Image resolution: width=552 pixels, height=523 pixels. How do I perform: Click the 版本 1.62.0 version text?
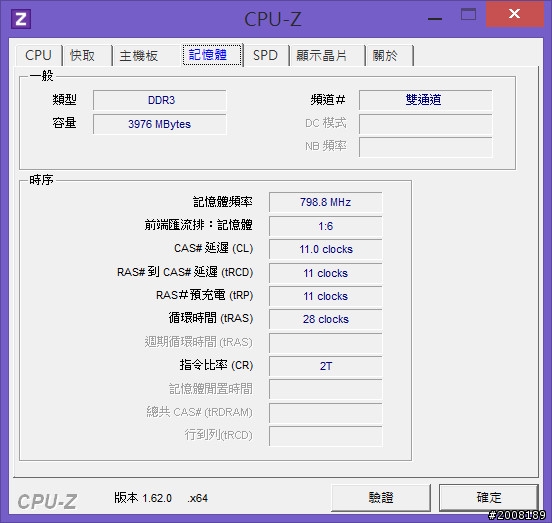pyautogui.click(x=143, y=498)
